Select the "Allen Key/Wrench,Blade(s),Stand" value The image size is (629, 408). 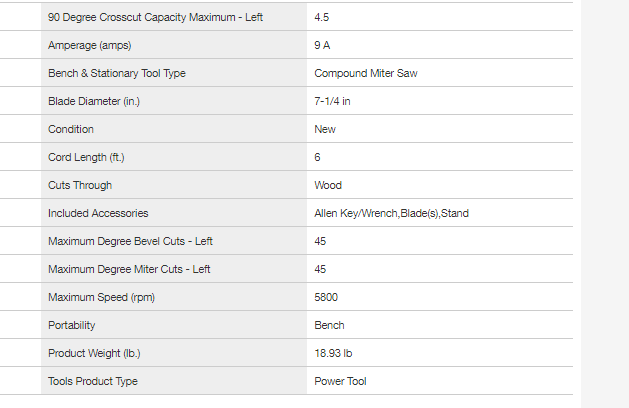coord(392,213)
